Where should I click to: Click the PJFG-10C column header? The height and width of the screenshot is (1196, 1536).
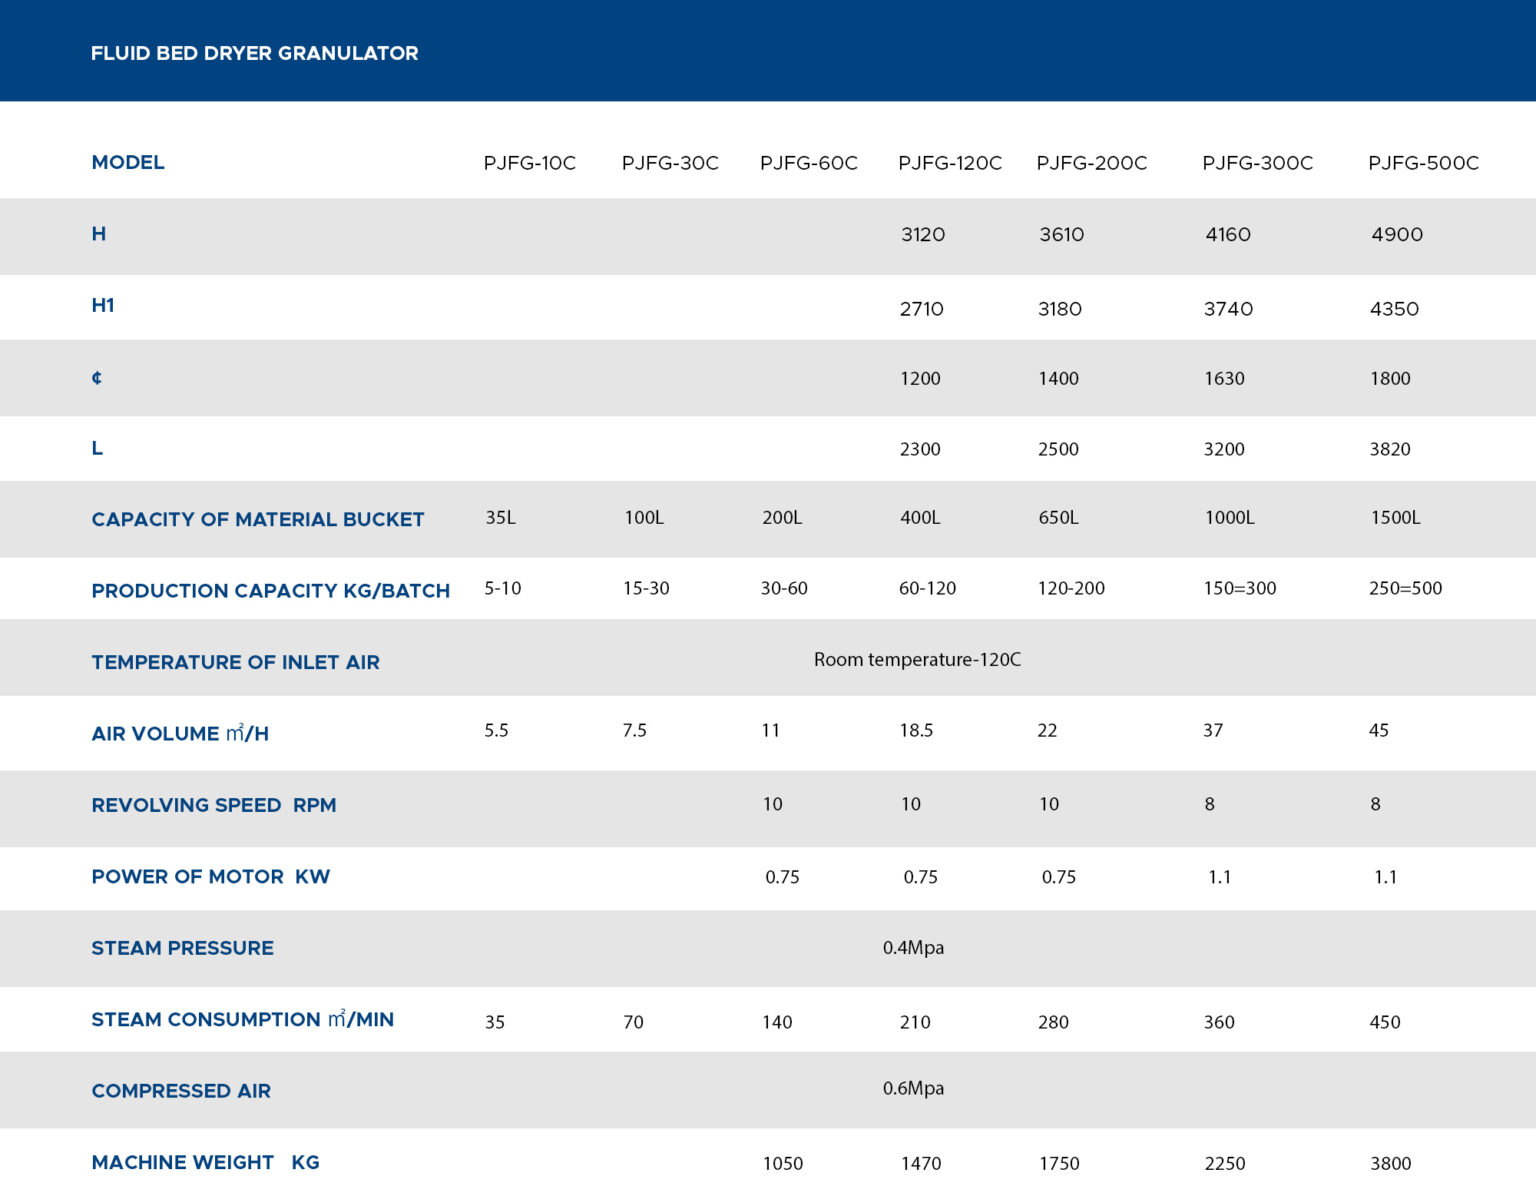point(530,163)
